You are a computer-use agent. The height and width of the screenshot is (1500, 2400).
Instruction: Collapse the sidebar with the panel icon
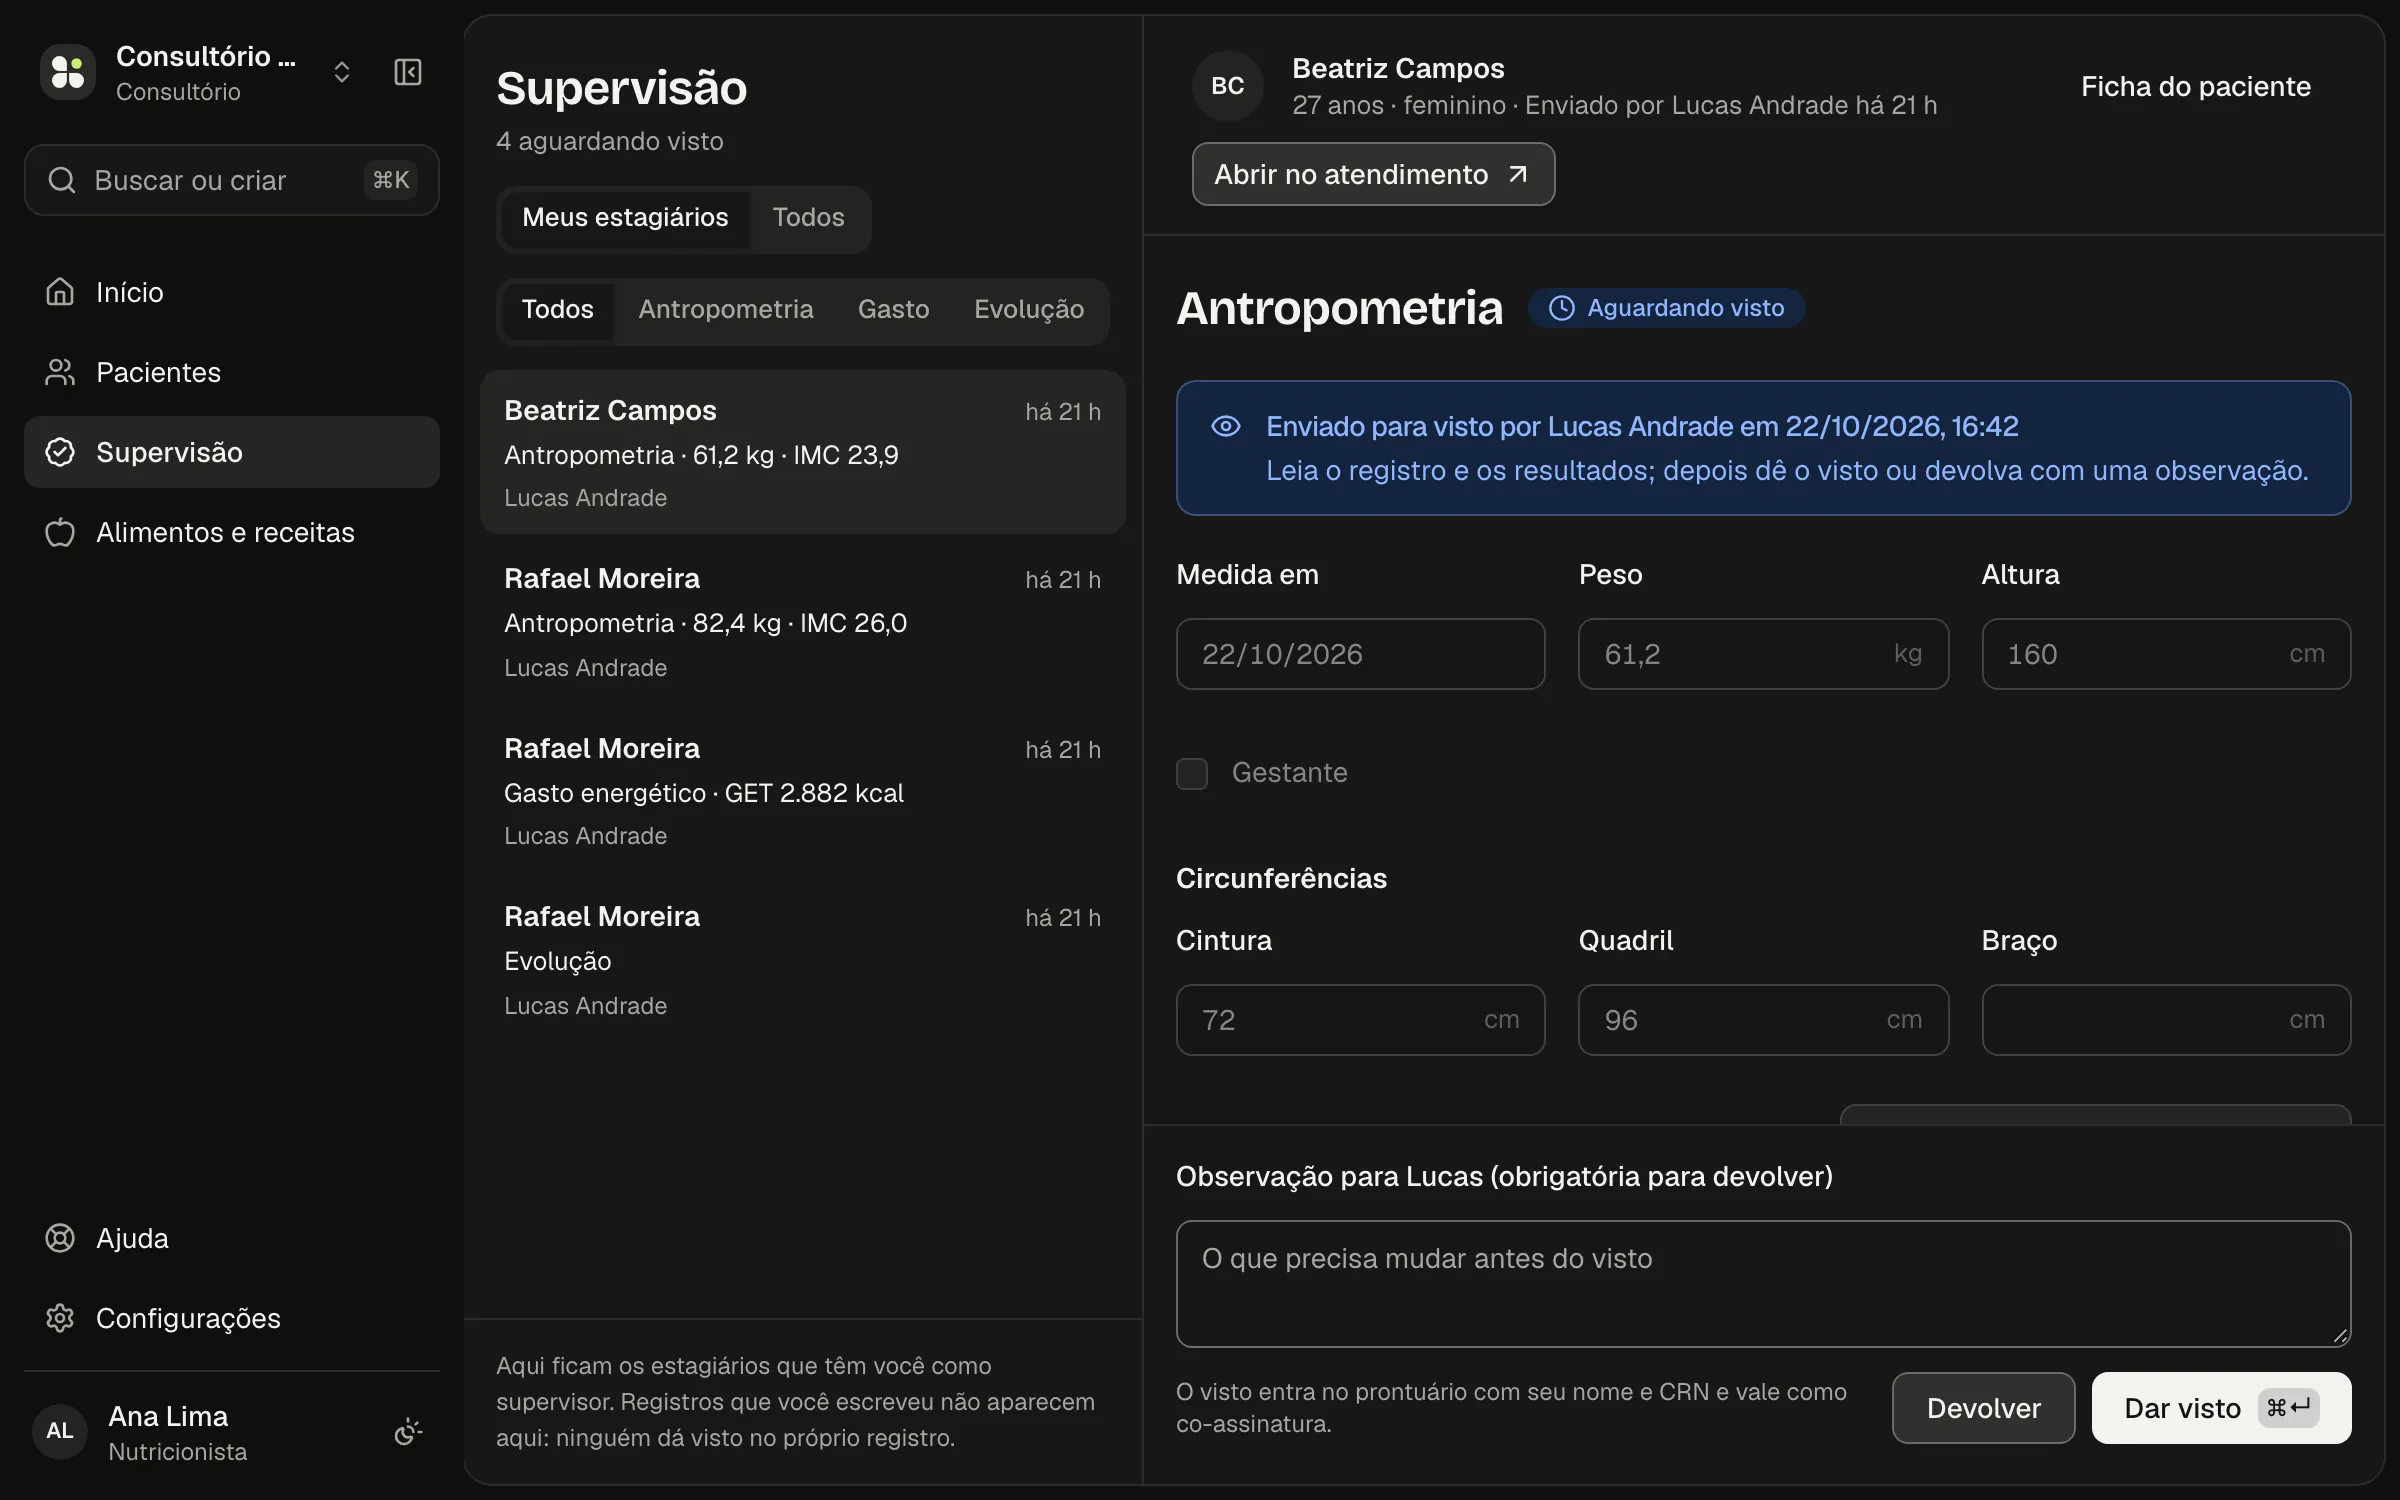click(408, 72)
